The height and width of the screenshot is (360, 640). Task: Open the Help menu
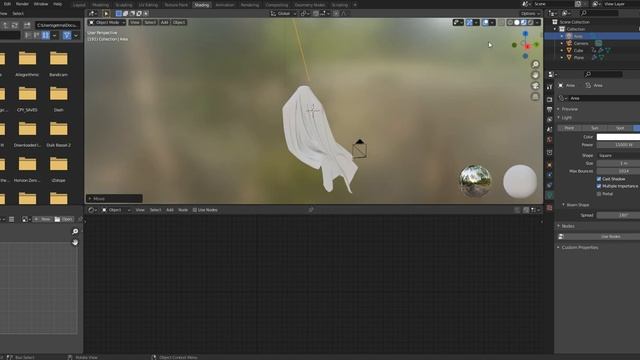(x=58, y=4)
